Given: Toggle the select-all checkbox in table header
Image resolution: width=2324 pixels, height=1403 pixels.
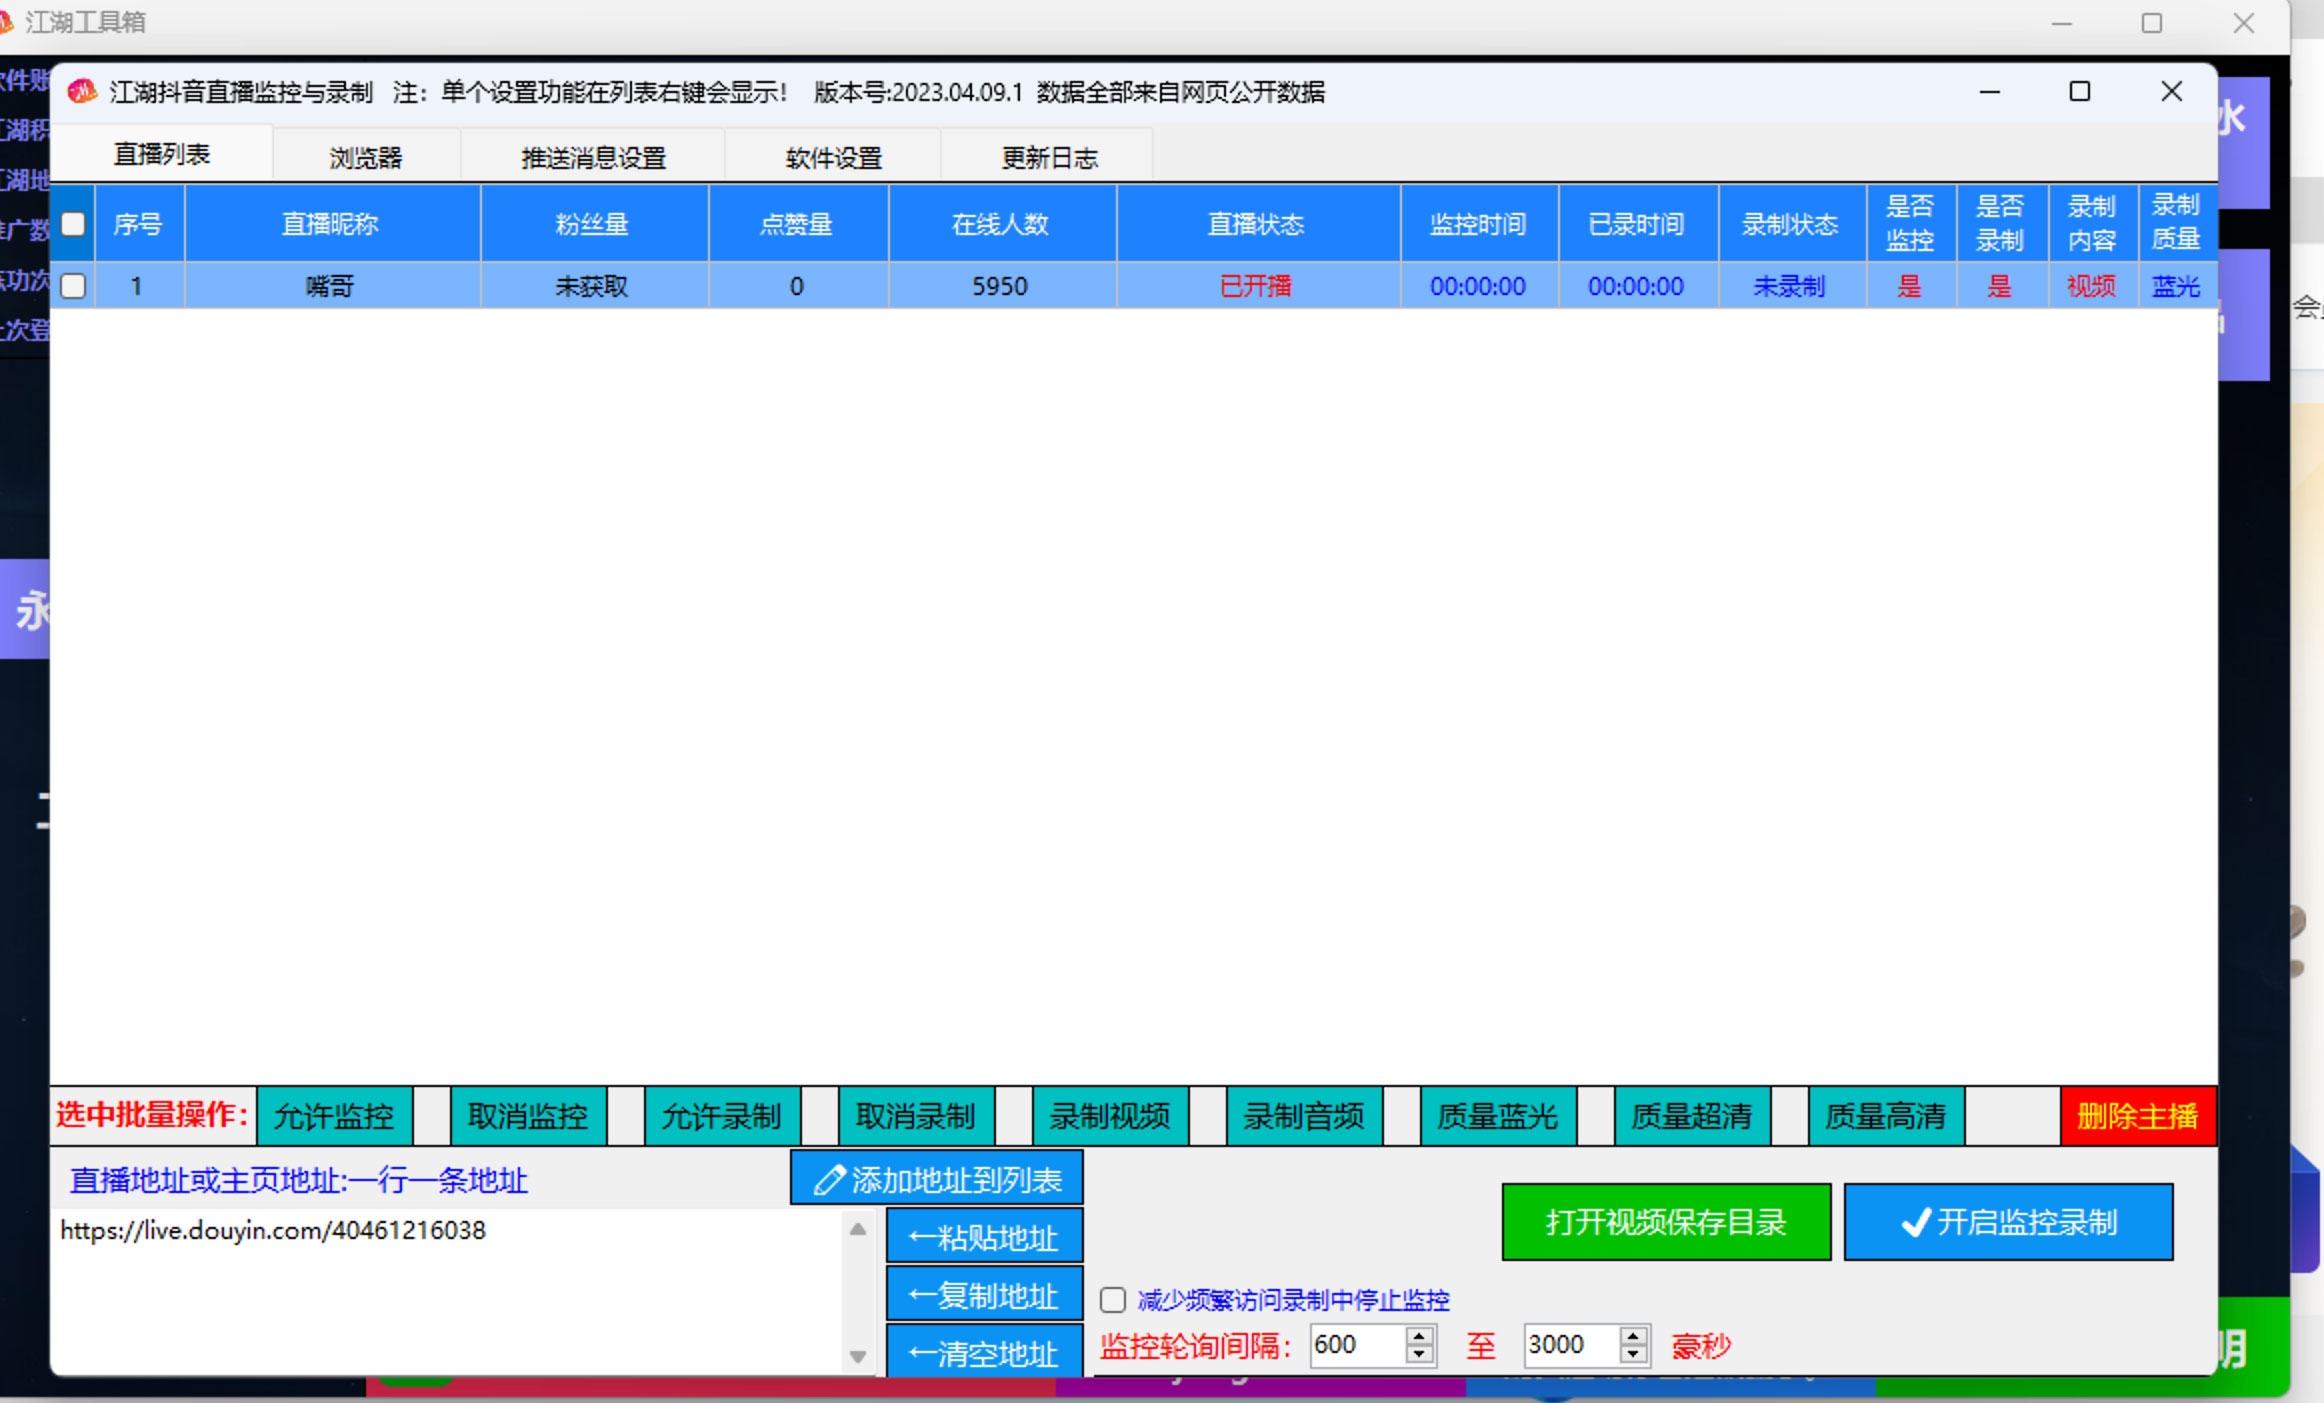Looking at the screenshot, I should point(71,223).
